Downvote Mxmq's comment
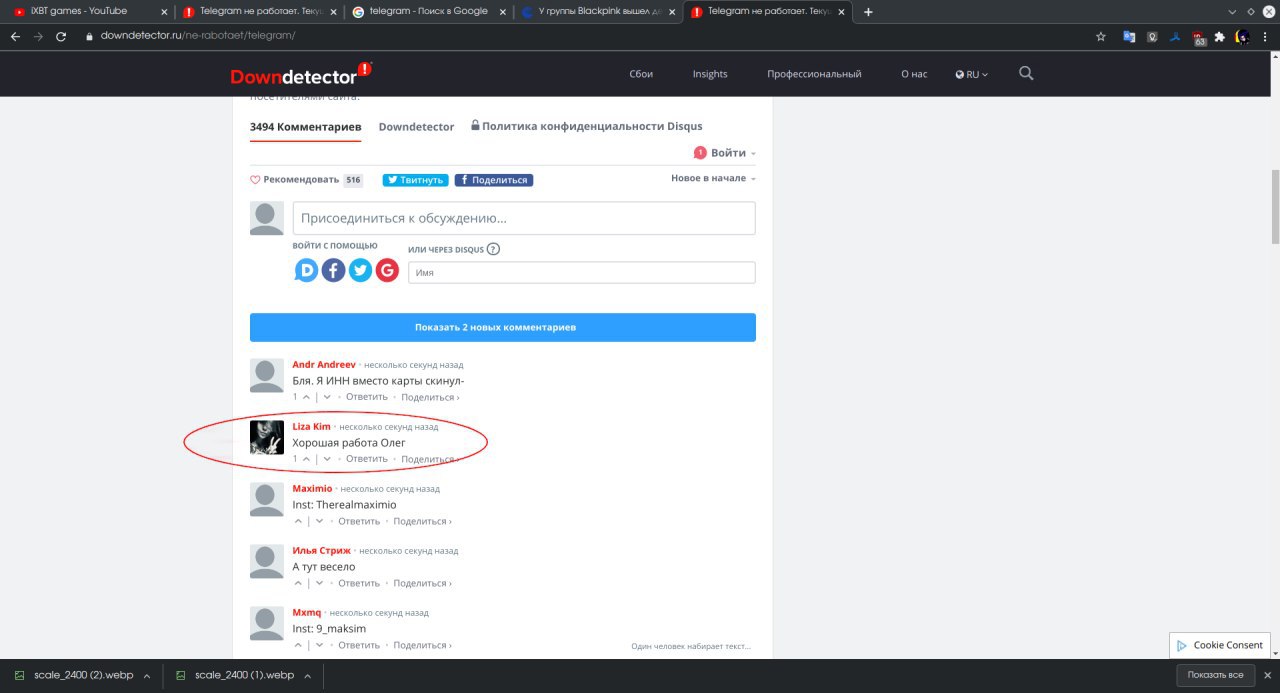 [x=319, y=645]
